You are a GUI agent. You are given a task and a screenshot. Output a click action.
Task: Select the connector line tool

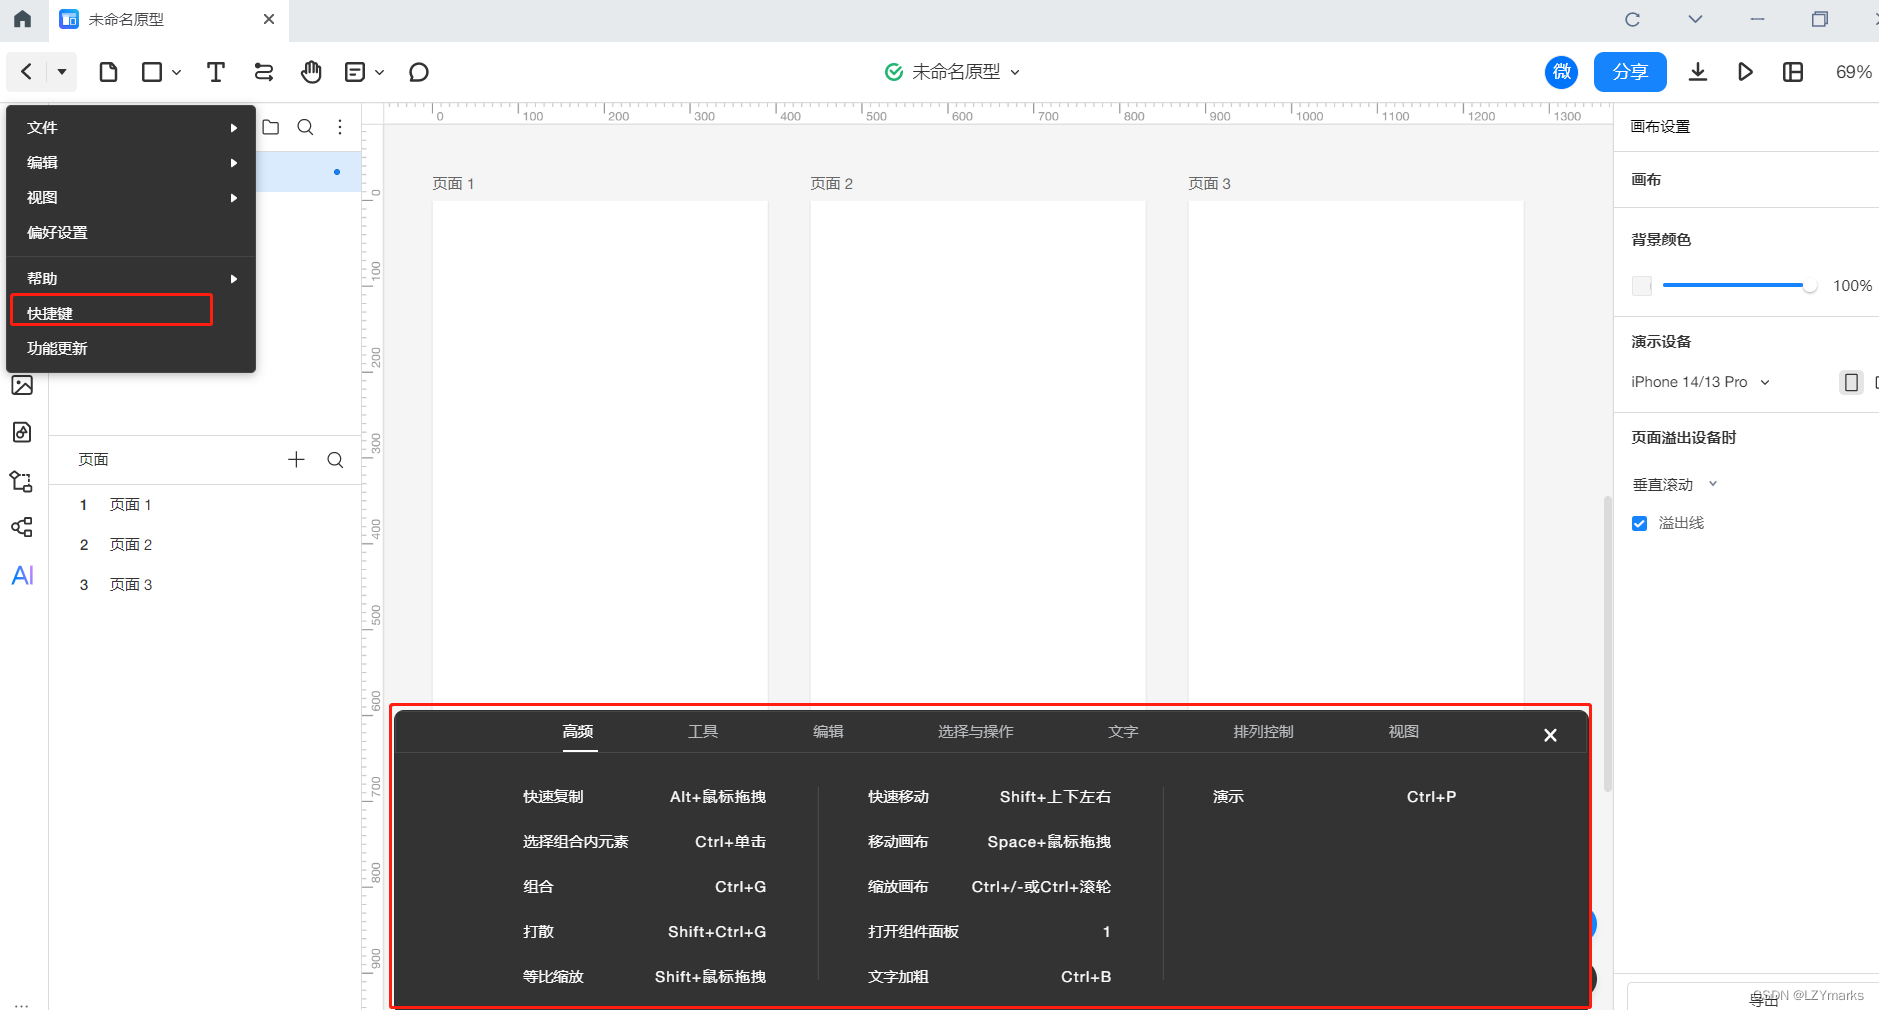(x=264, y=72)
